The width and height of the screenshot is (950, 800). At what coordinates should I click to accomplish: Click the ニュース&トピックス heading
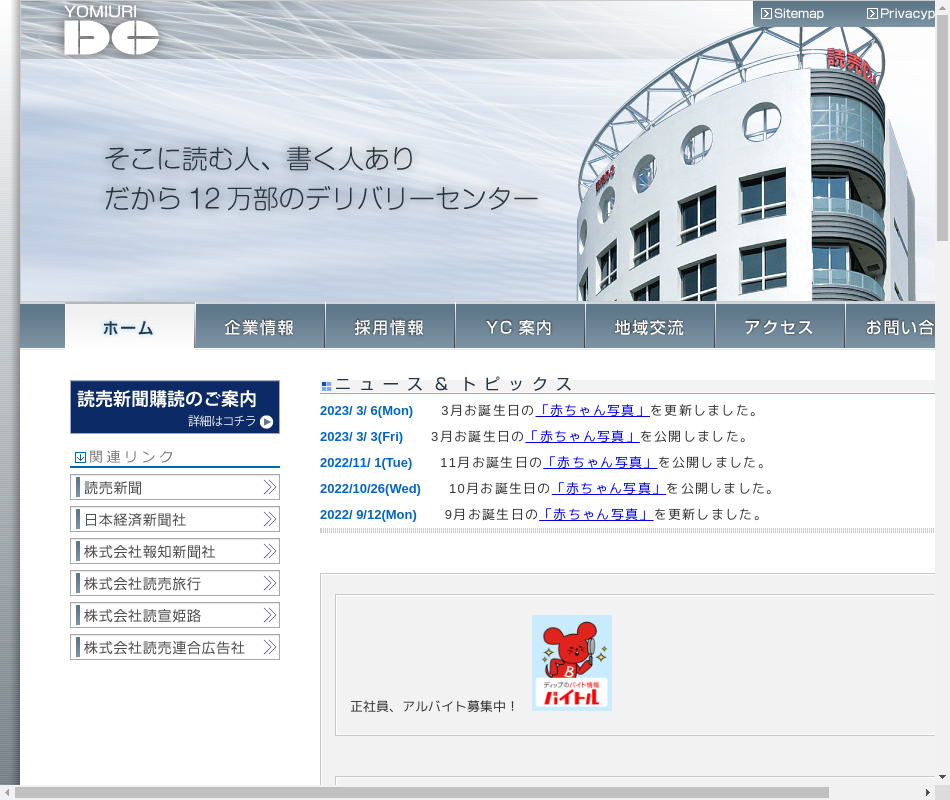tap(453, 384)
